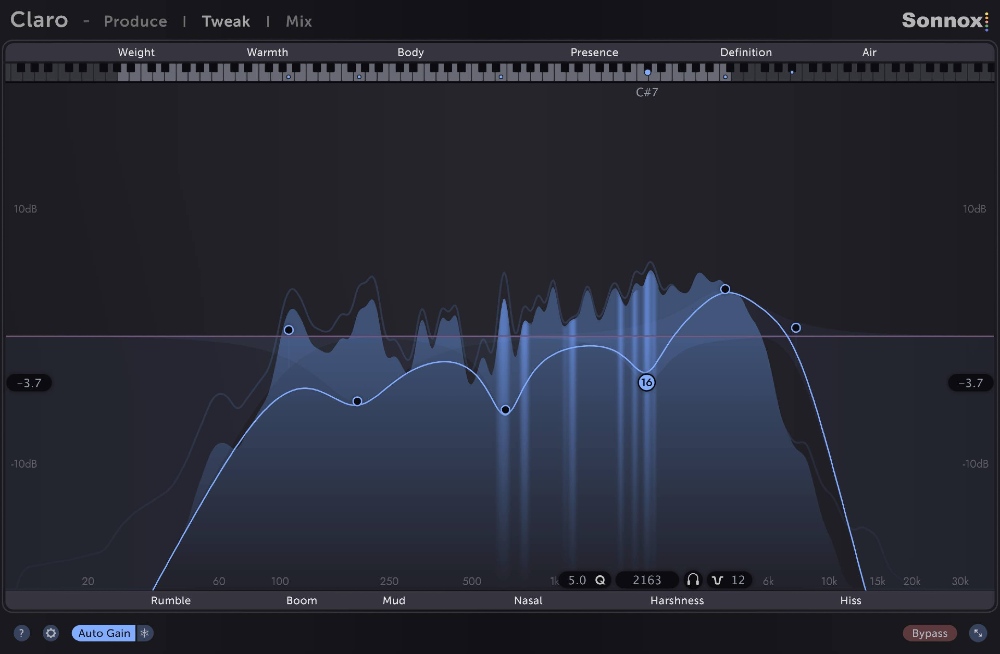Click the Hiss band label
Viewport: 1000px width, 654px height.
[x=850, y=600]
